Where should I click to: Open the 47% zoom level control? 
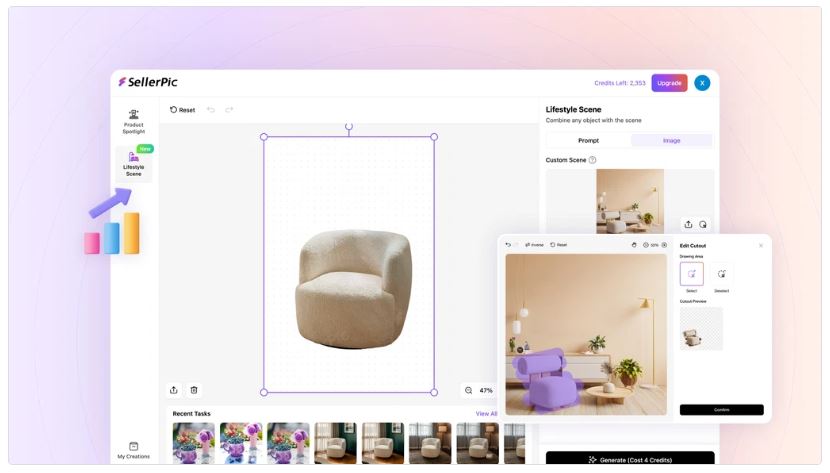(x=486, y=390)
